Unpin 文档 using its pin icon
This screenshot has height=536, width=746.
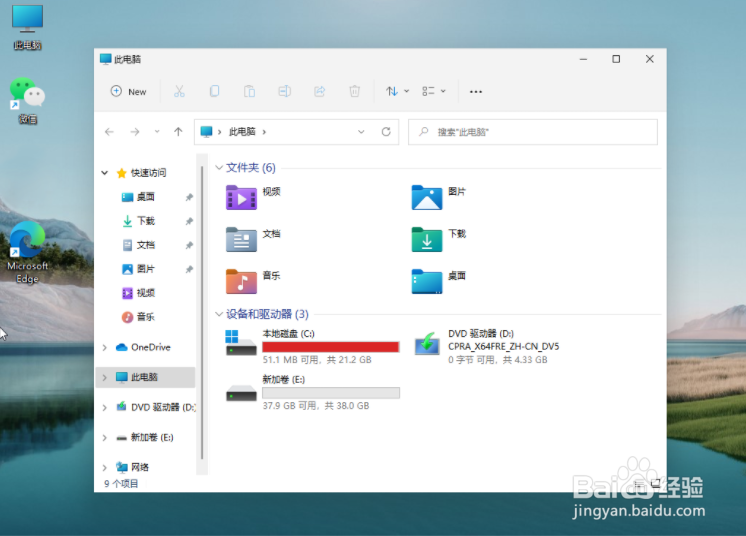click(189, 245)
